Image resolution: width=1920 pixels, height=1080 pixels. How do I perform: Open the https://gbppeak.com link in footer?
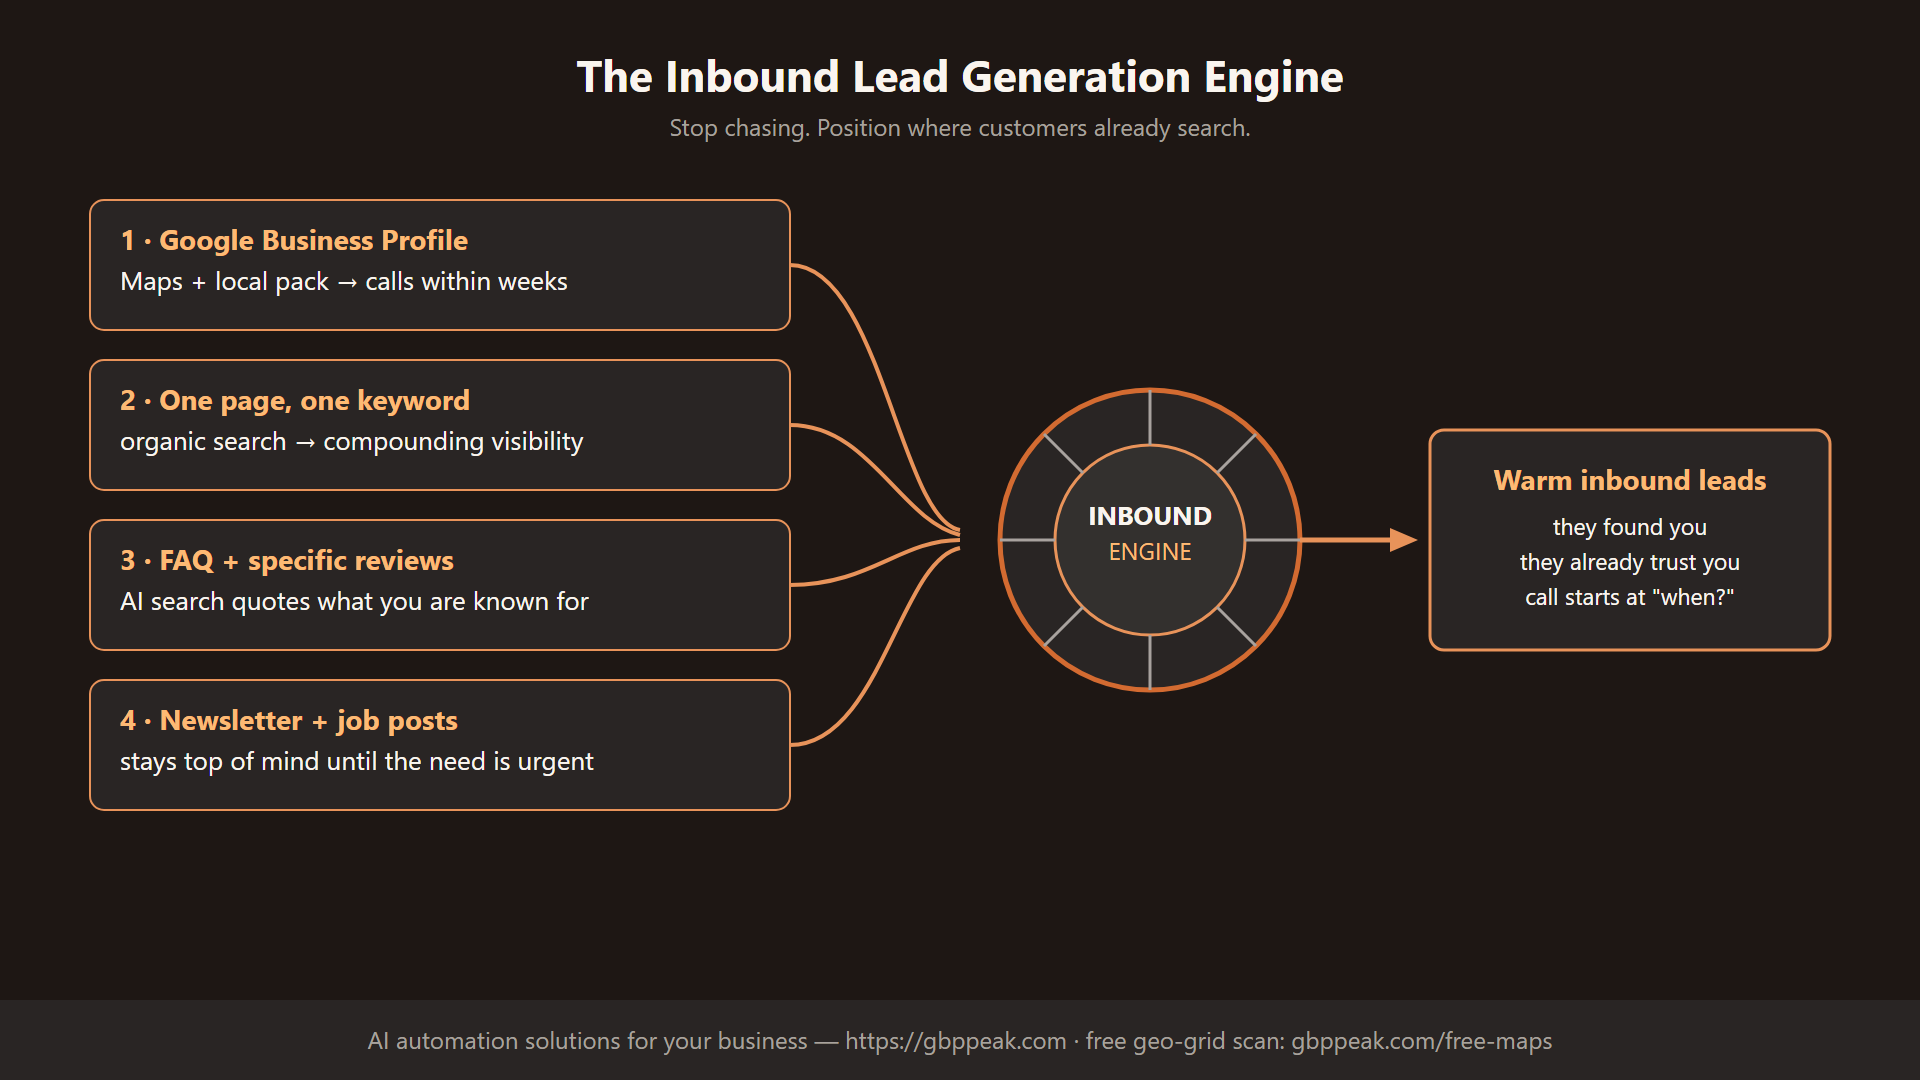(x=956, y=1041)
